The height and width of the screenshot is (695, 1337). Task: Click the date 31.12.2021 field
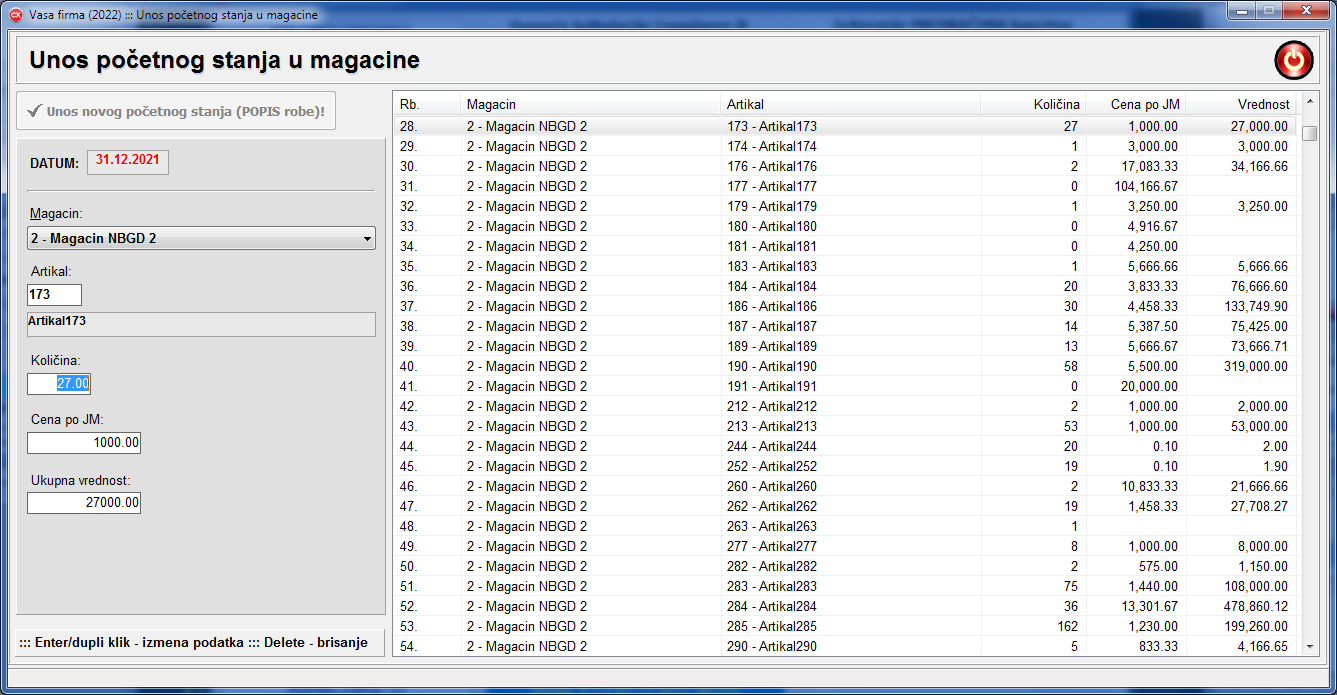(x=128, y=162)
